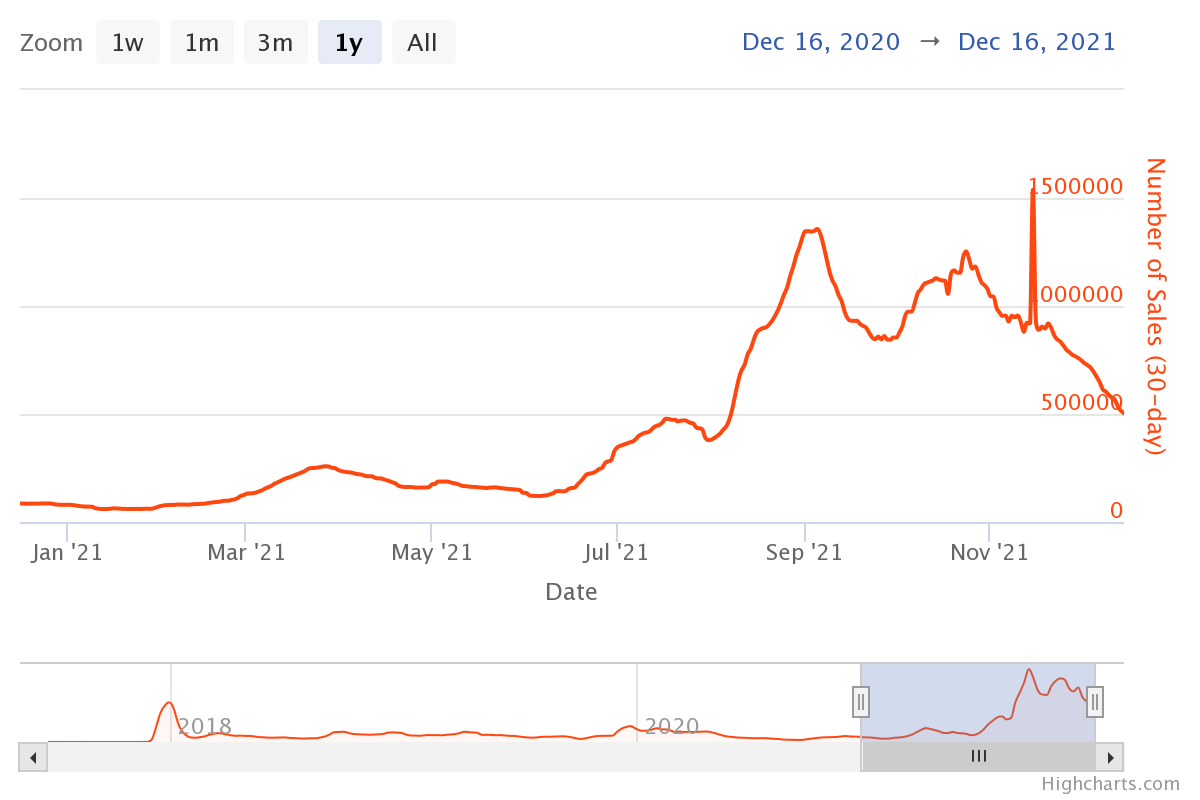
Task: Click the scrollbar thumb grip
Action: click(979, 757)
